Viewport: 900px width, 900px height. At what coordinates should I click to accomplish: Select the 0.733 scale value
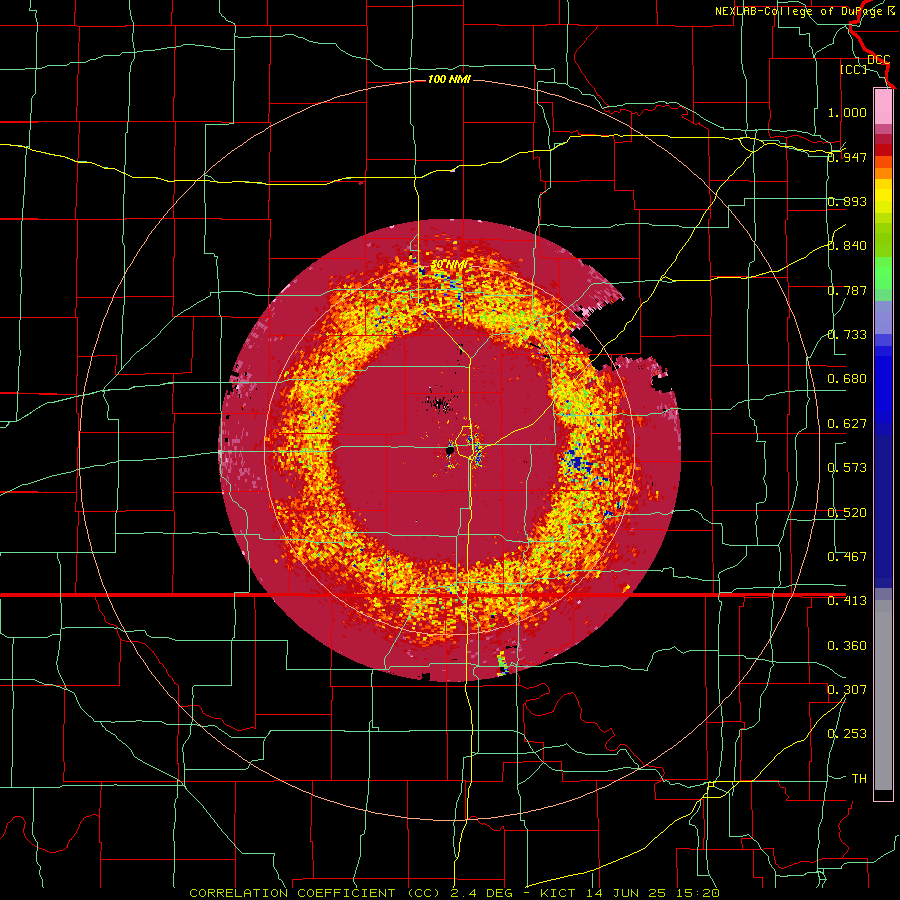point(847,334)
